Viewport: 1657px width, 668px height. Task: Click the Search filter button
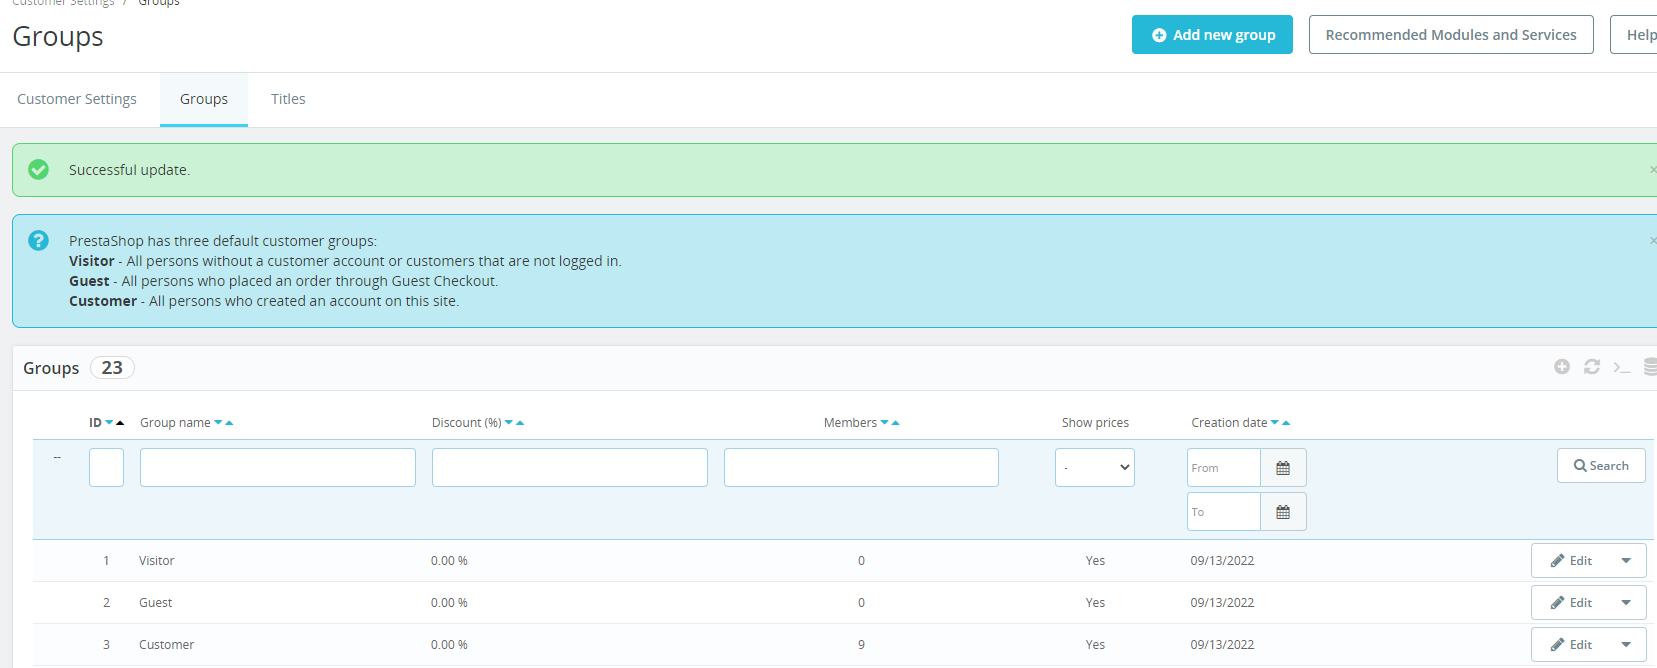1601,466
